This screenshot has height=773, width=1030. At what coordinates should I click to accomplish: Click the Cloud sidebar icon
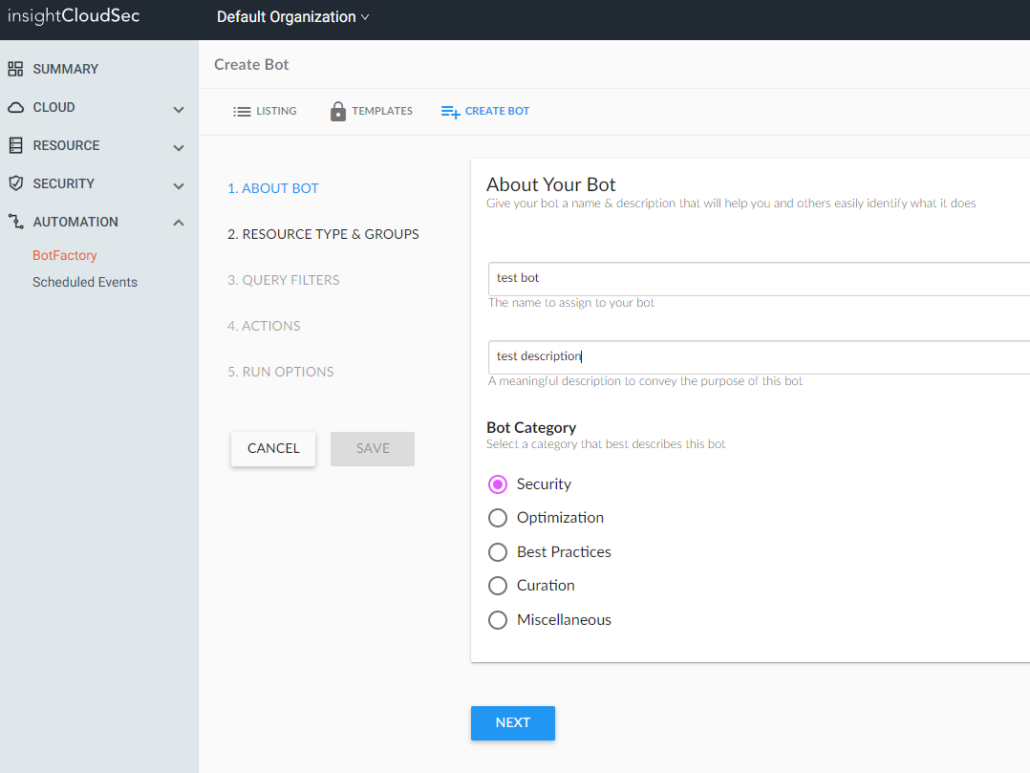[x=18, y=107]
